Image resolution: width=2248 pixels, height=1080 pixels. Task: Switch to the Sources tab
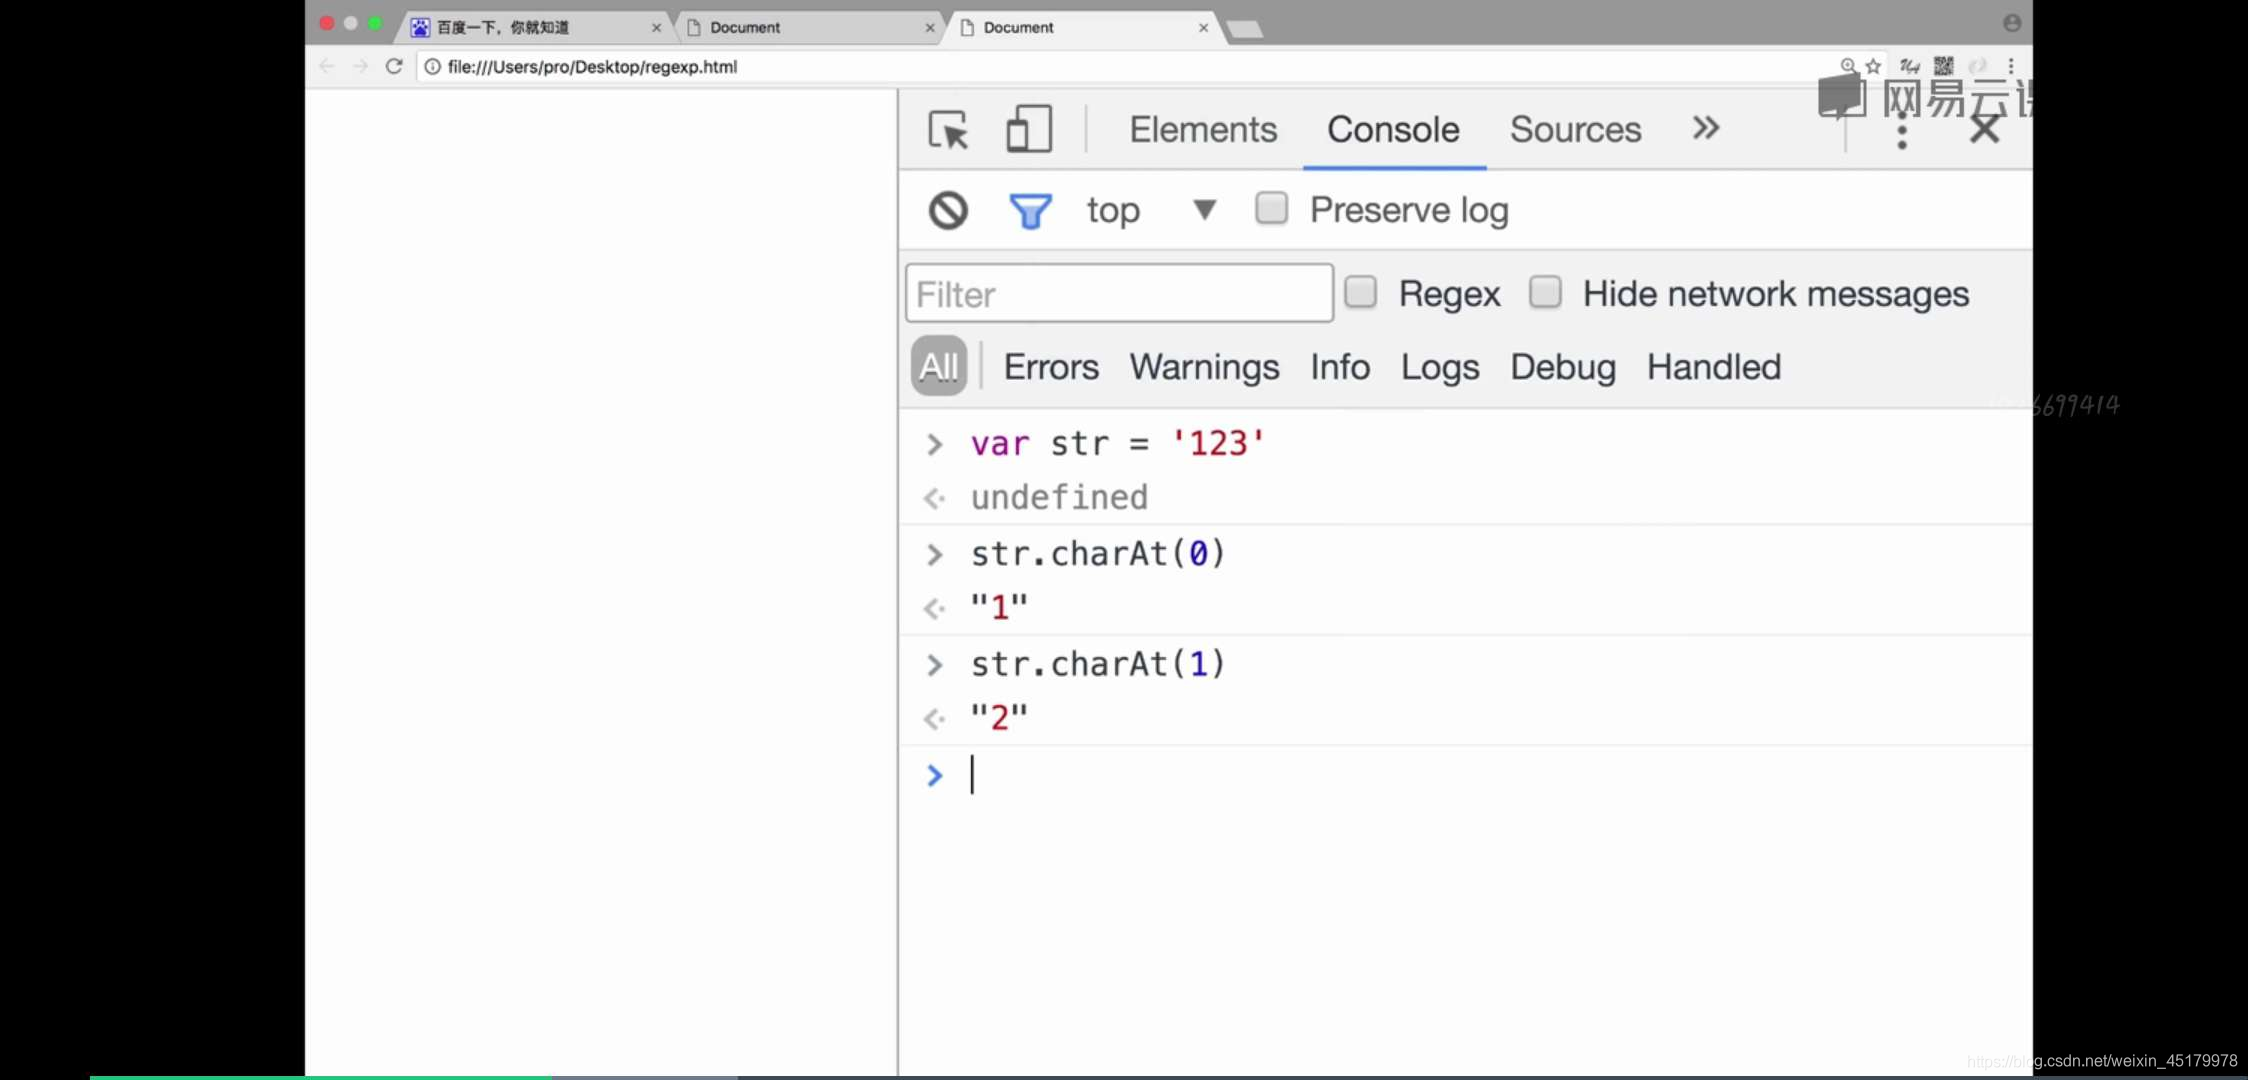1575,130
